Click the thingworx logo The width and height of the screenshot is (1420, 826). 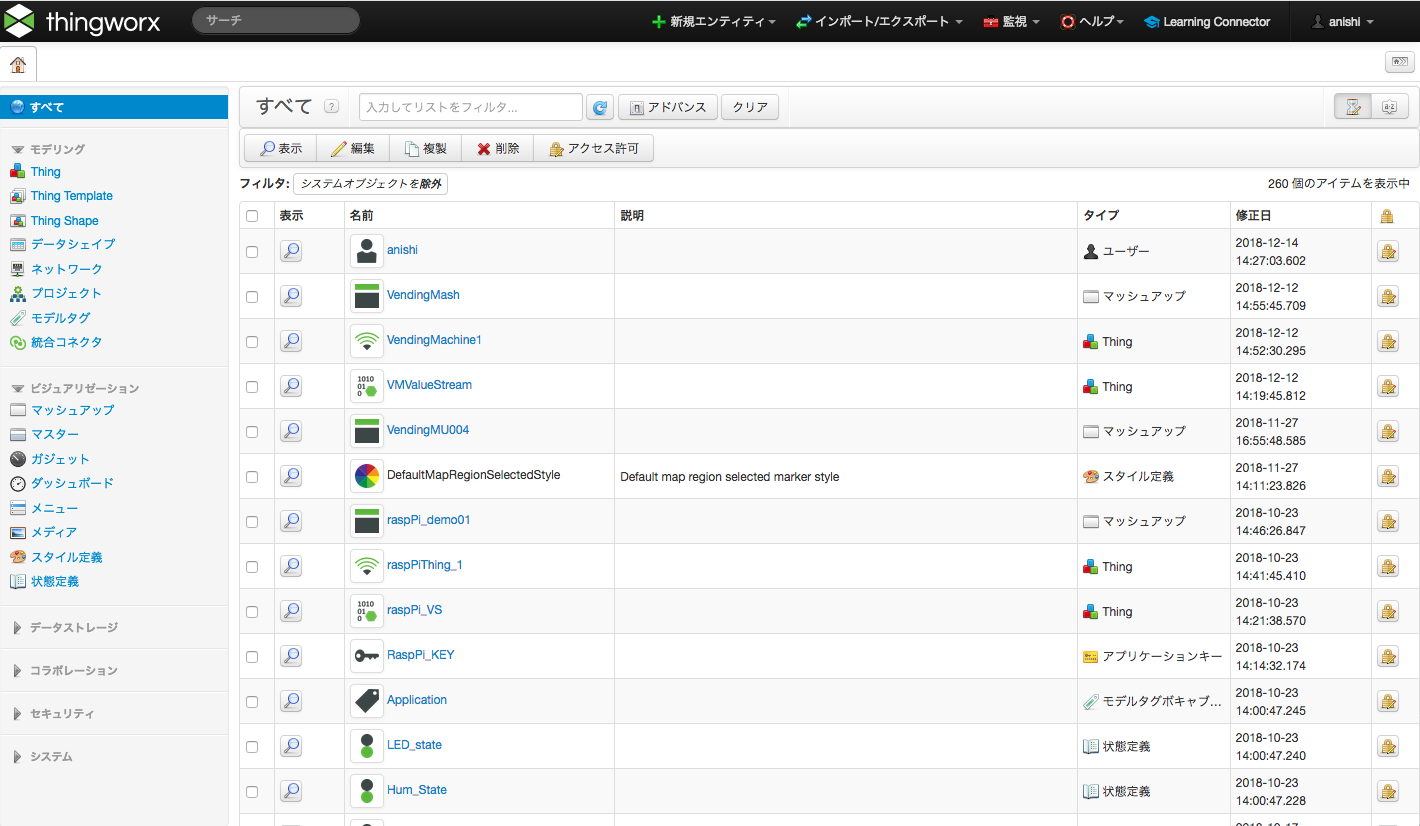83,21
